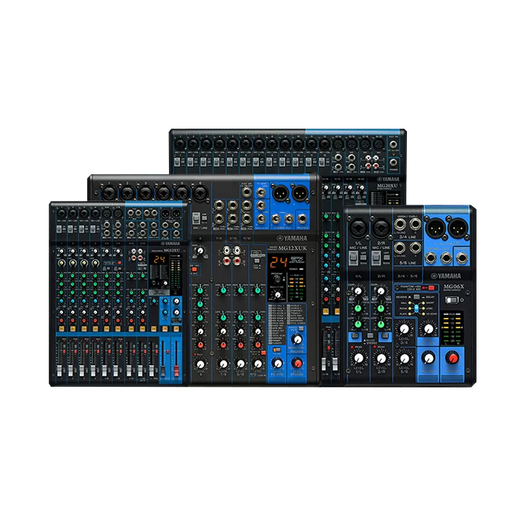Click the 1/L combo input jack on MG06X
The height and width of the screenshot is (520, 520).
tap(359, 228)
